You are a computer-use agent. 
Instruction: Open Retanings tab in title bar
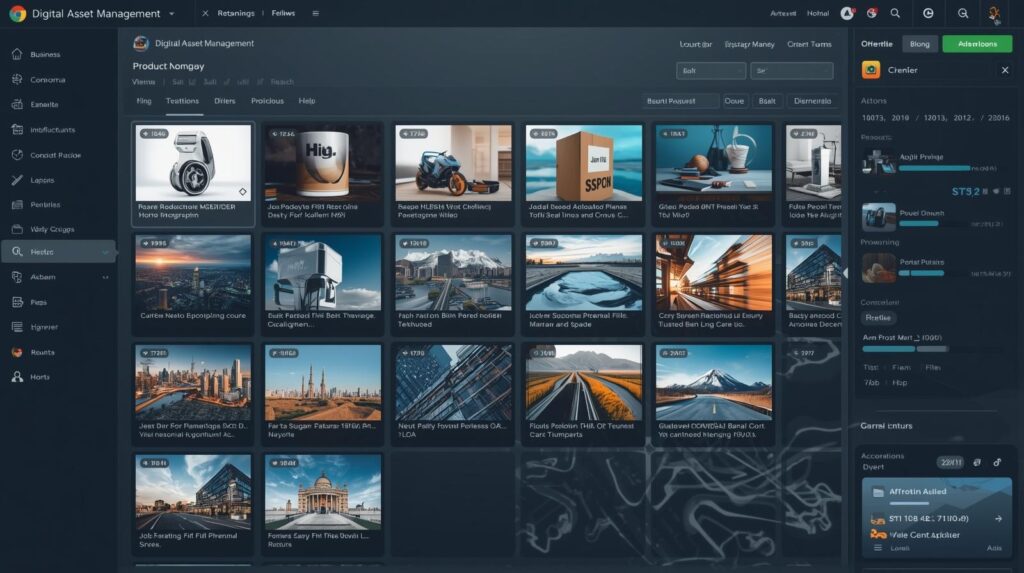236,13
